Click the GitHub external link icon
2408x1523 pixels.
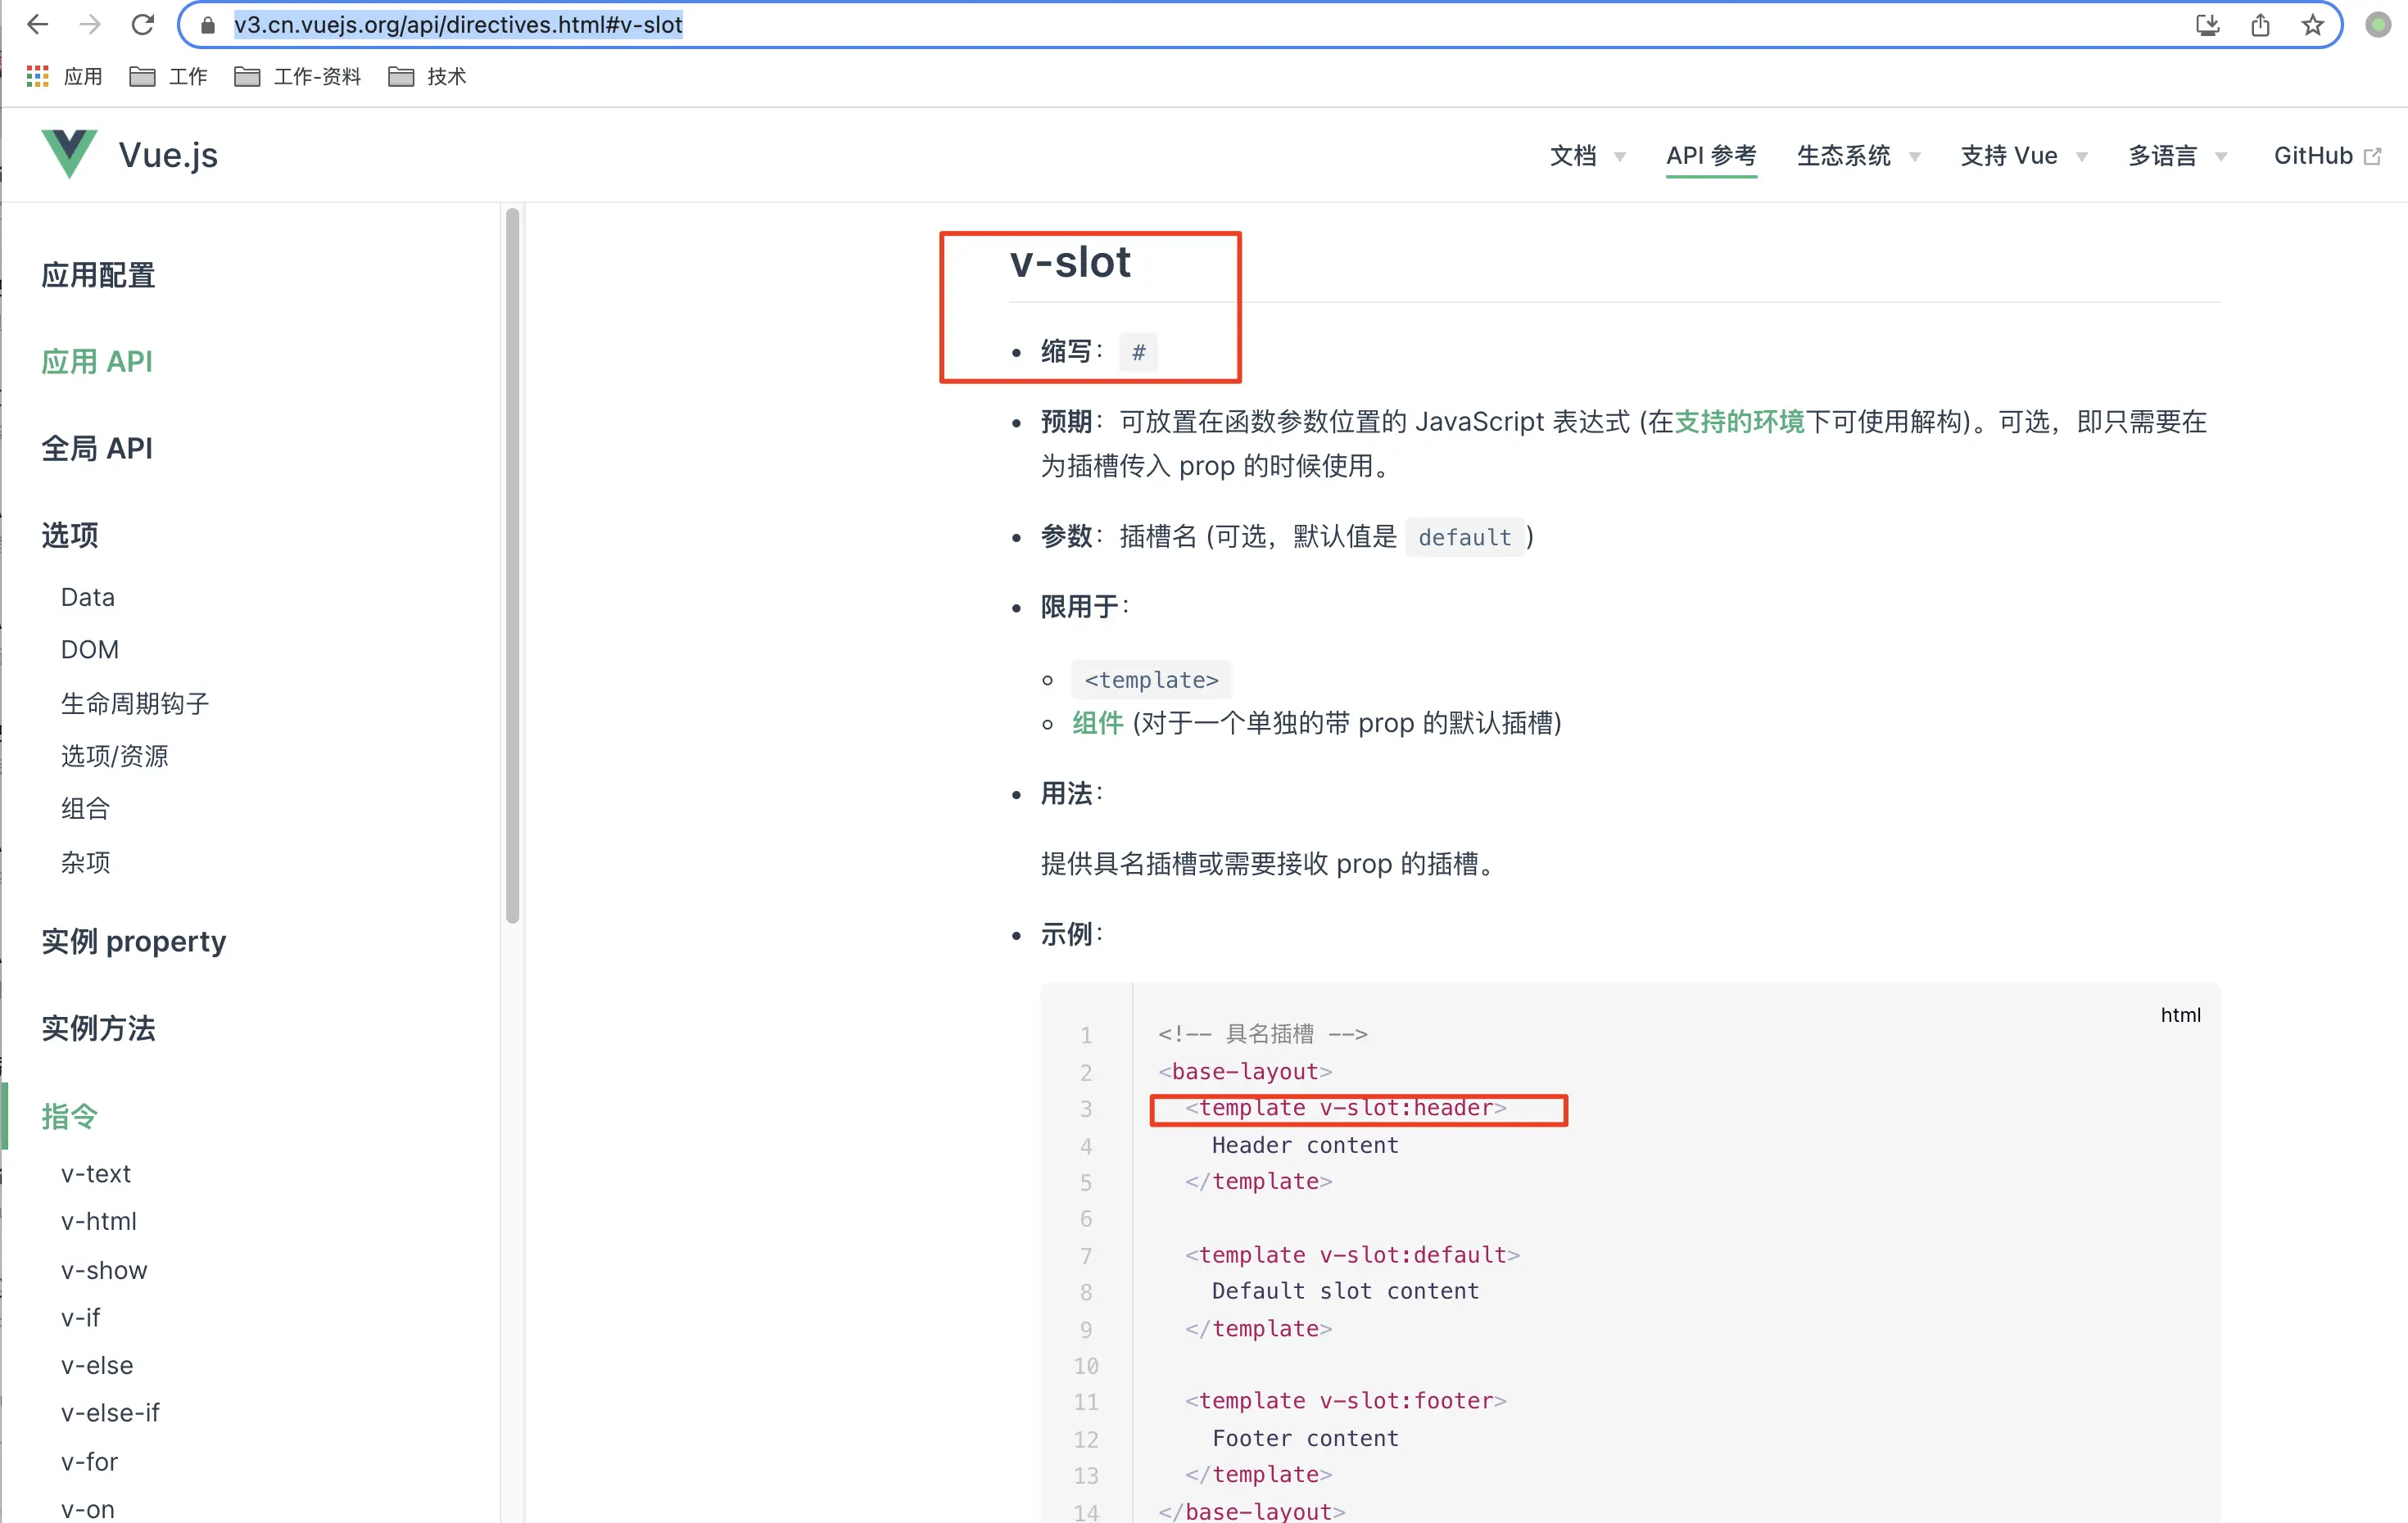(x=2374, y=155)
